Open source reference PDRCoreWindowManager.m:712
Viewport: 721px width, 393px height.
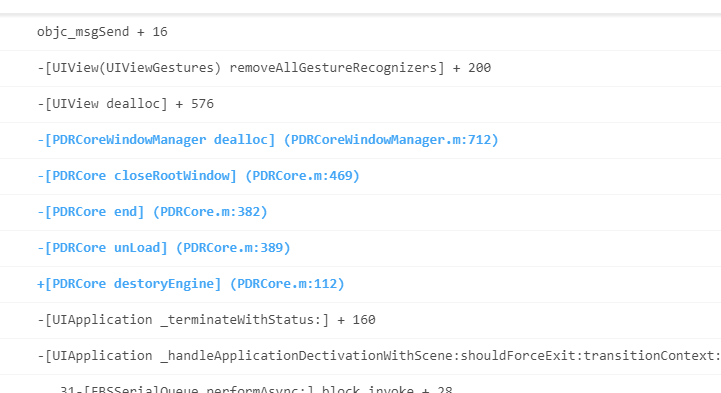[x=391, y=140]
